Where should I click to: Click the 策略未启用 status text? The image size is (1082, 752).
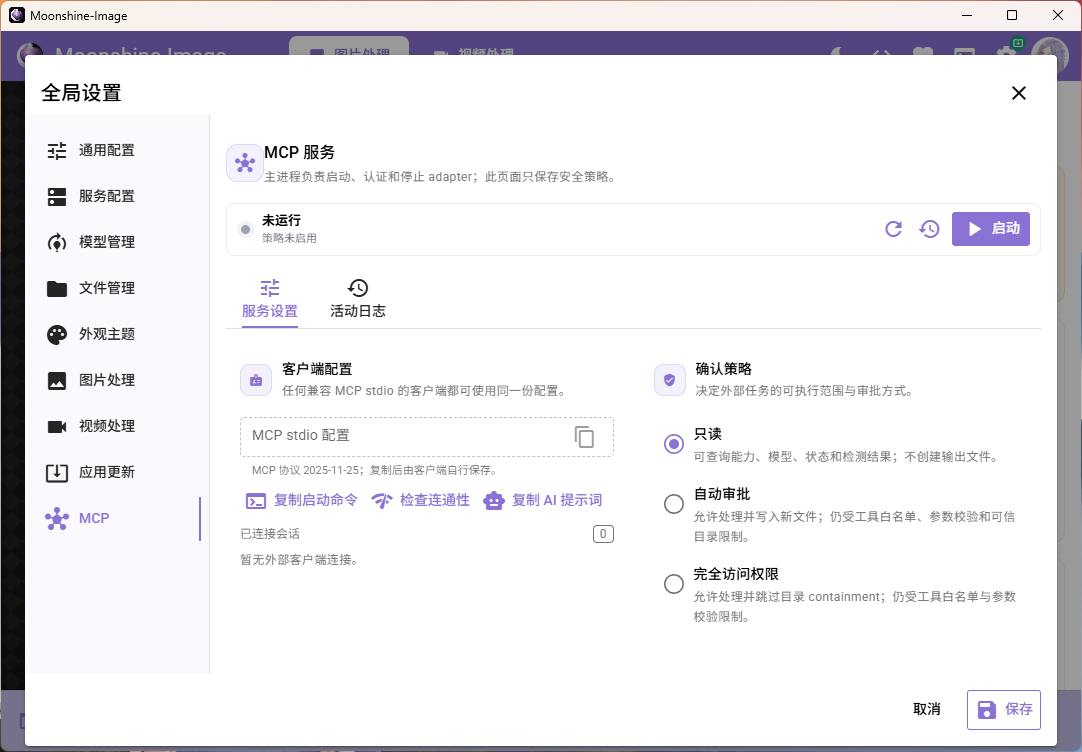point(289,239)
